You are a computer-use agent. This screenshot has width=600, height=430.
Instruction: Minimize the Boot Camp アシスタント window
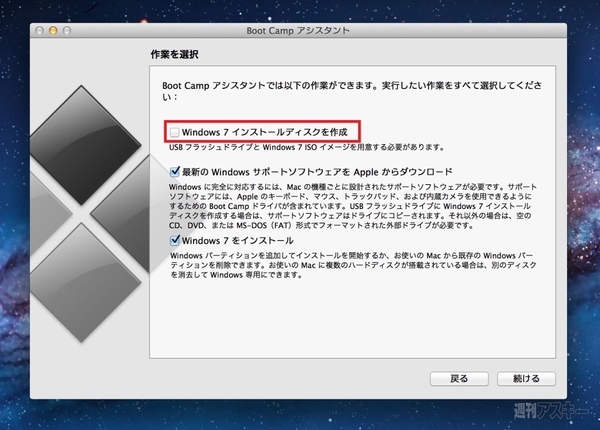(53, 31)
